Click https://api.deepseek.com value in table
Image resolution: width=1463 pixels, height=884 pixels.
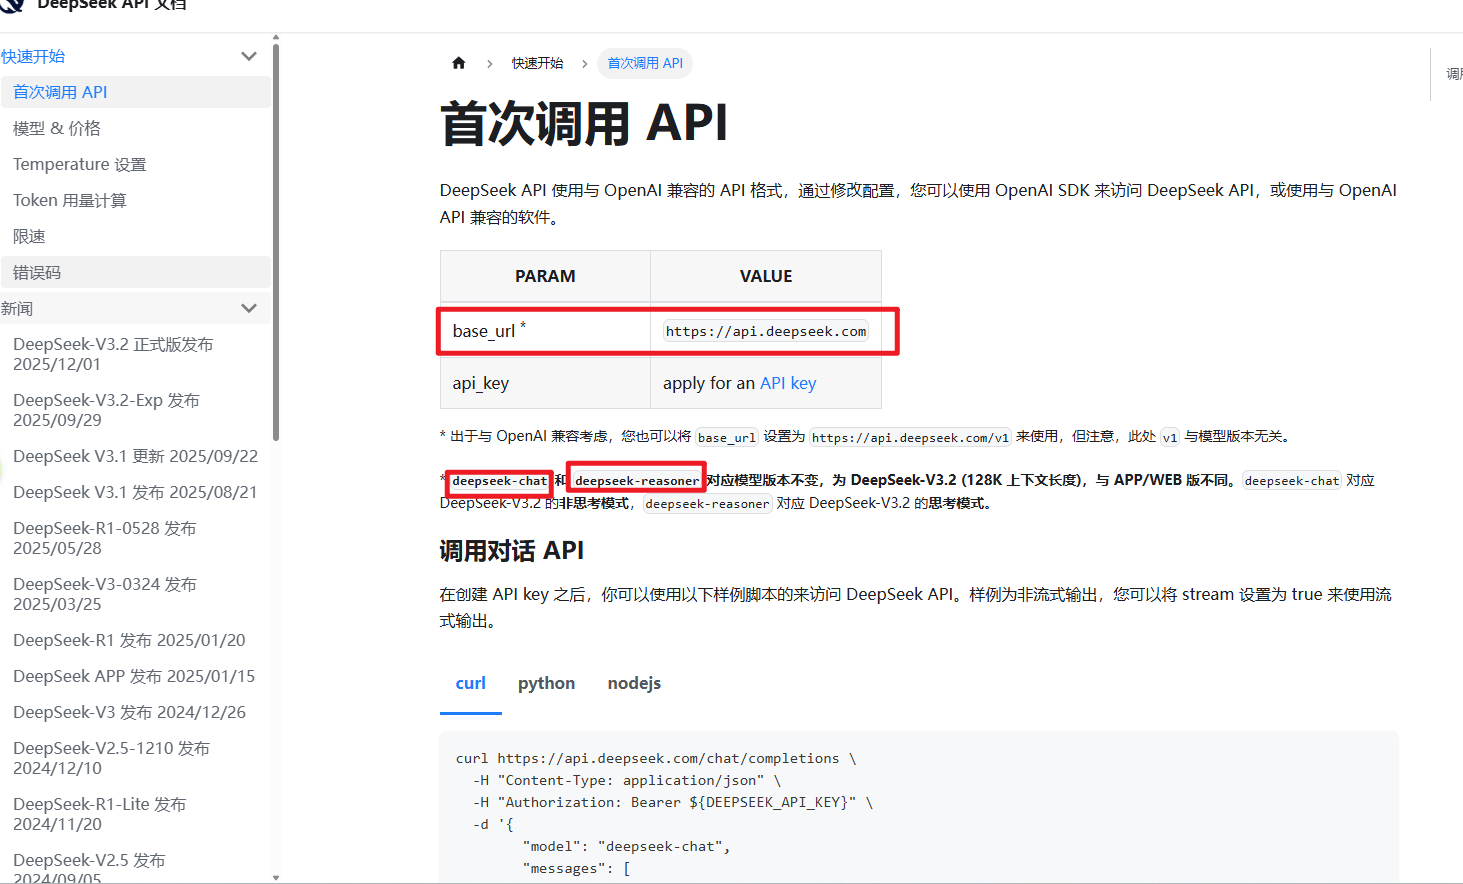pos(766,331)
